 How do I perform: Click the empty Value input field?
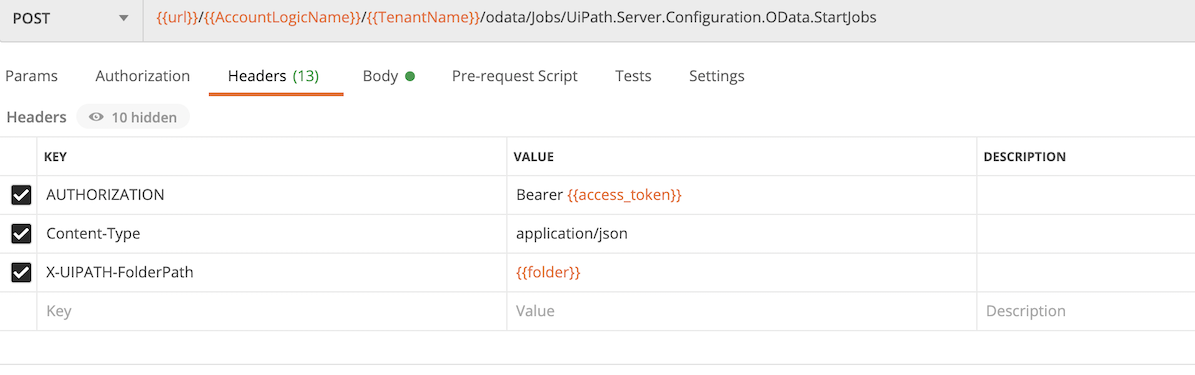pyautogui.click(x=742, y=311)
